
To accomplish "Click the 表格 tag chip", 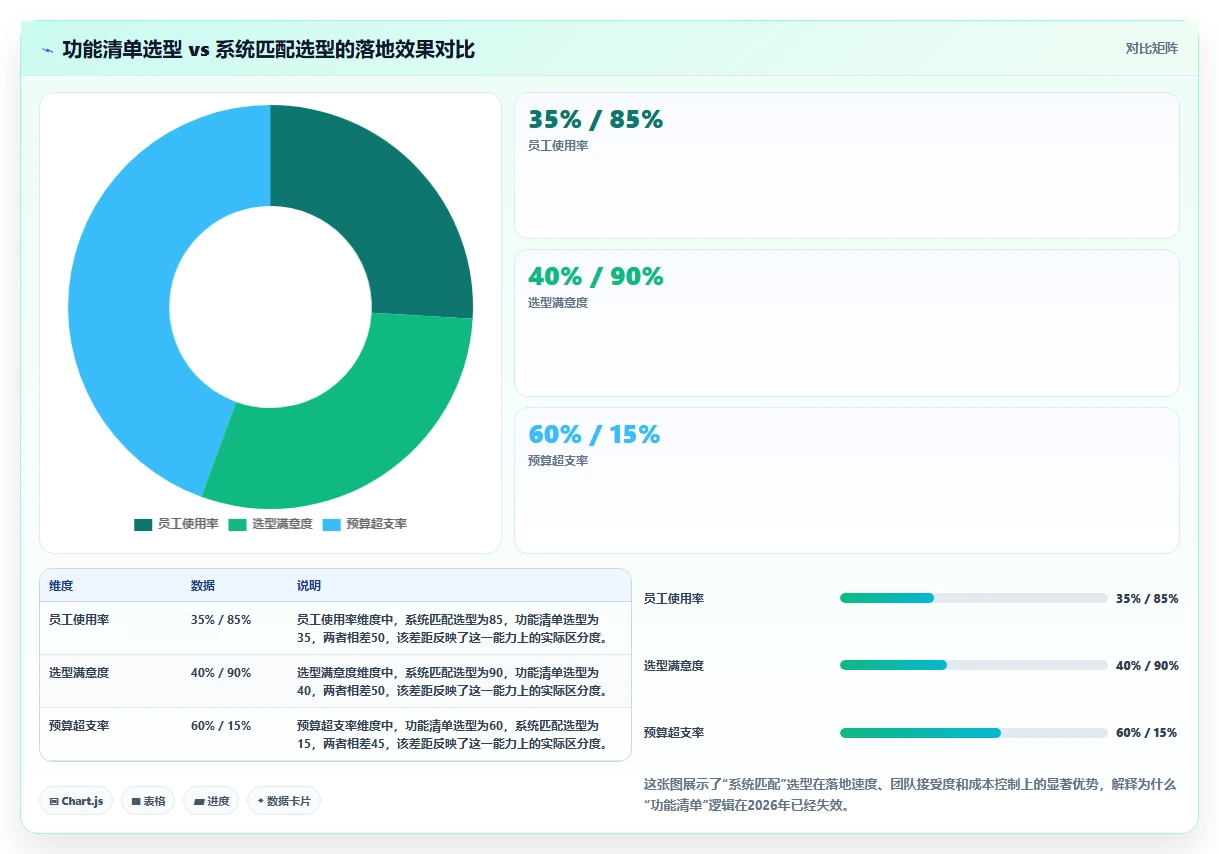I will (148, 801).
